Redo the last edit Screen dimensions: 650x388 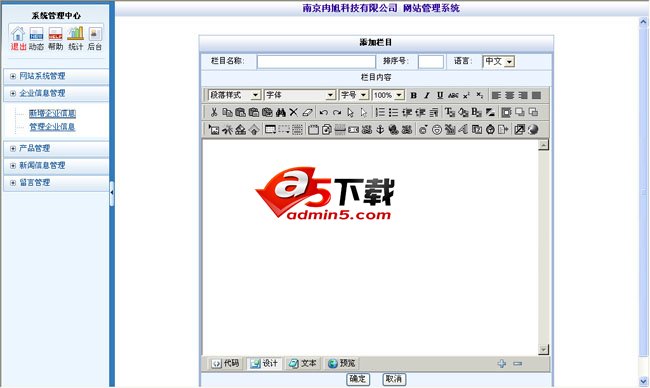(337, 112)
